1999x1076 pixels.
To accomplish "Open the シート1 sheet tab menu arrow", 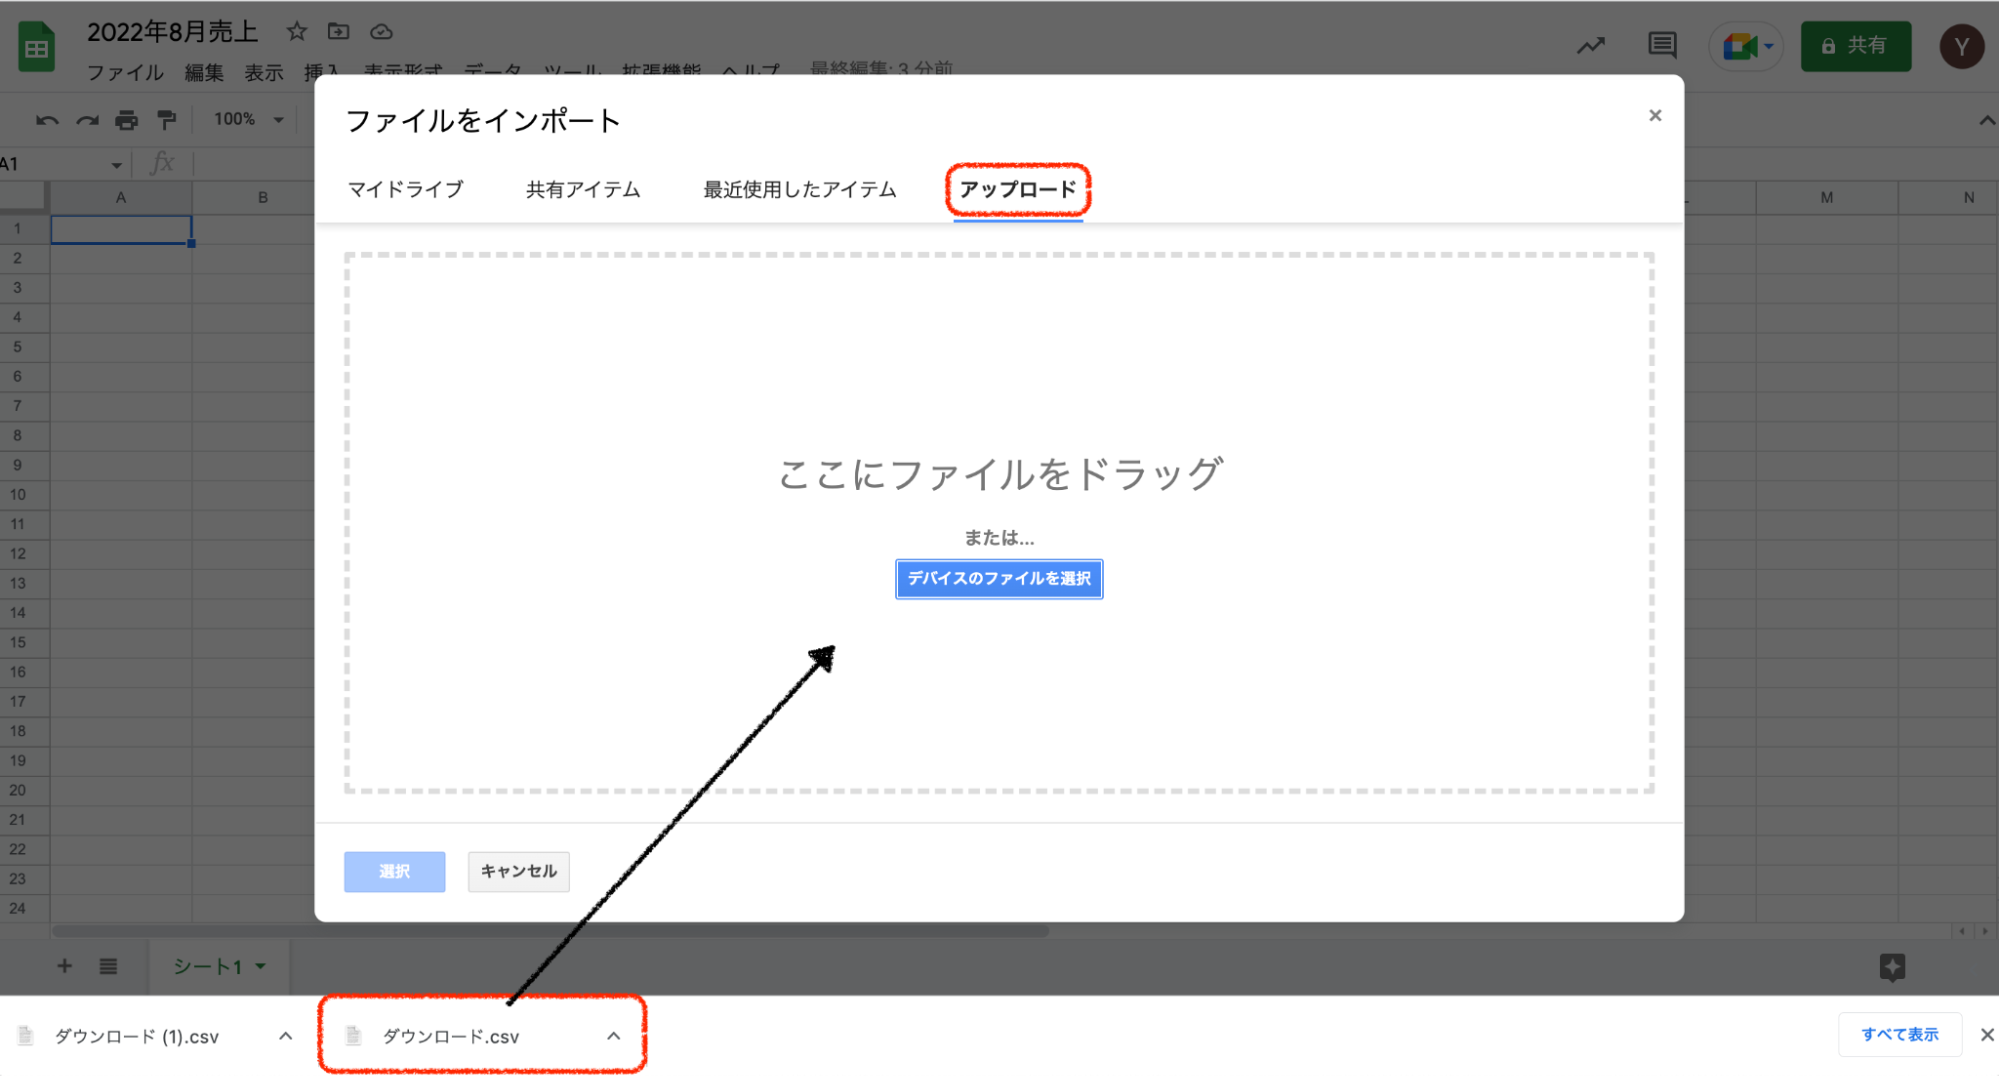I will (261, 966).
